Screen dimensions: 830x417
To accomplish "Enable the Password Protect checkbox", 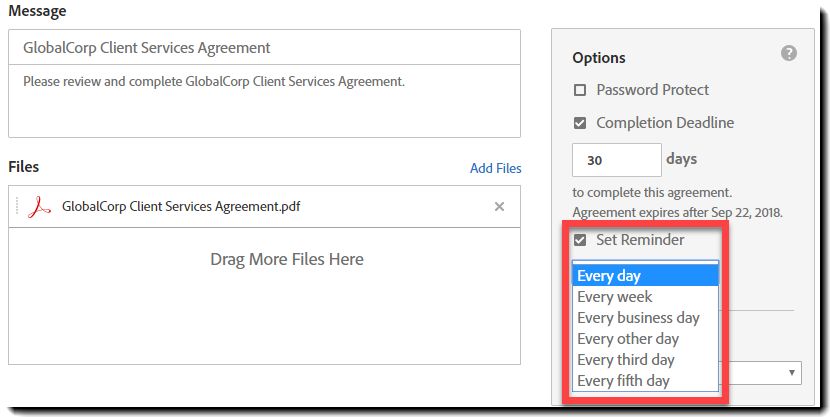I will point(580,90).
